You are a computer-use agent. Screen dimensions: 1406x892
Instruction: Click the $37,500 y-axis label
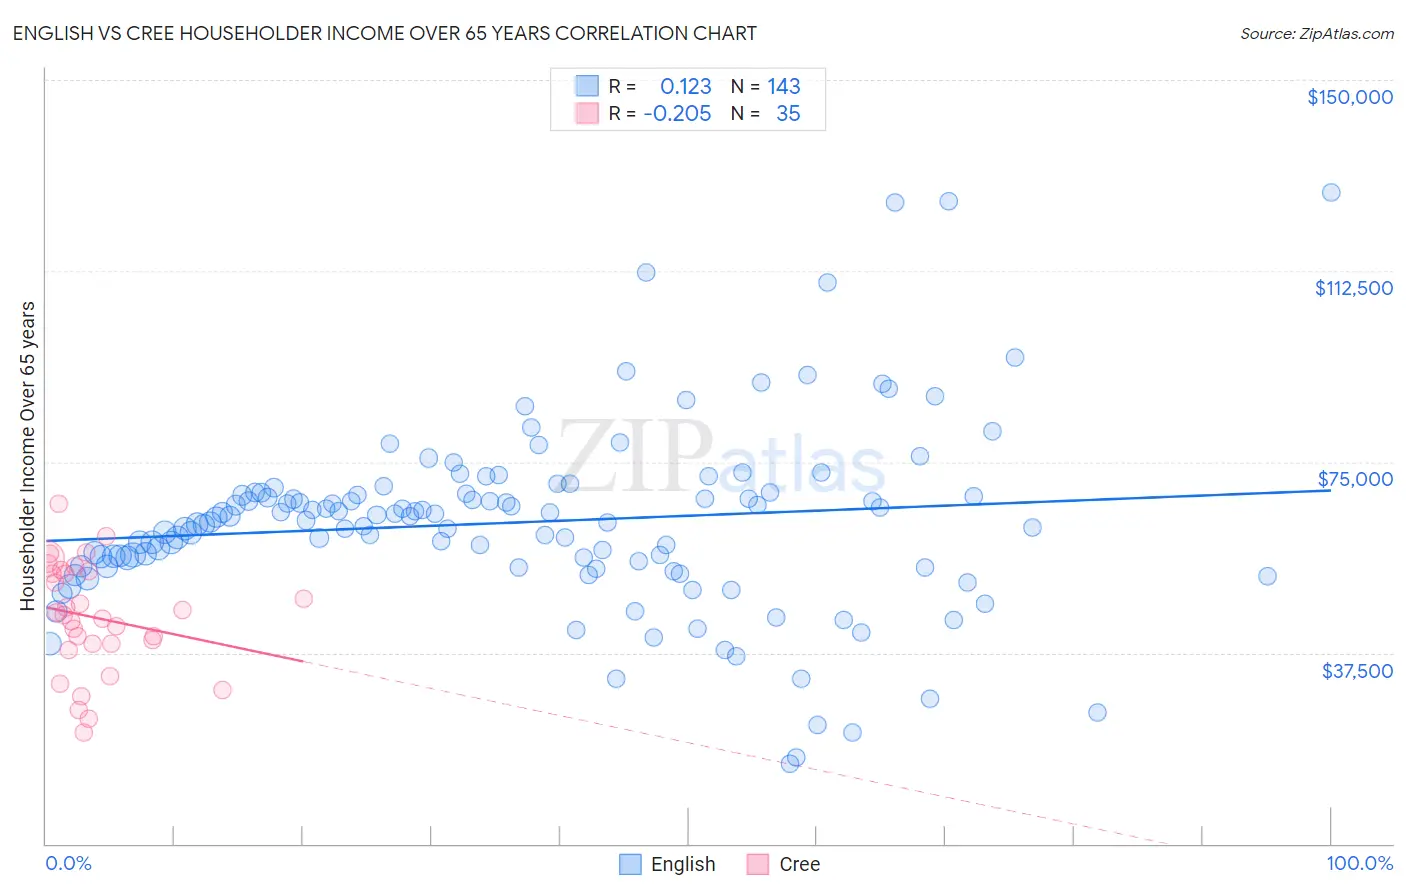(x=1357, y=671)
